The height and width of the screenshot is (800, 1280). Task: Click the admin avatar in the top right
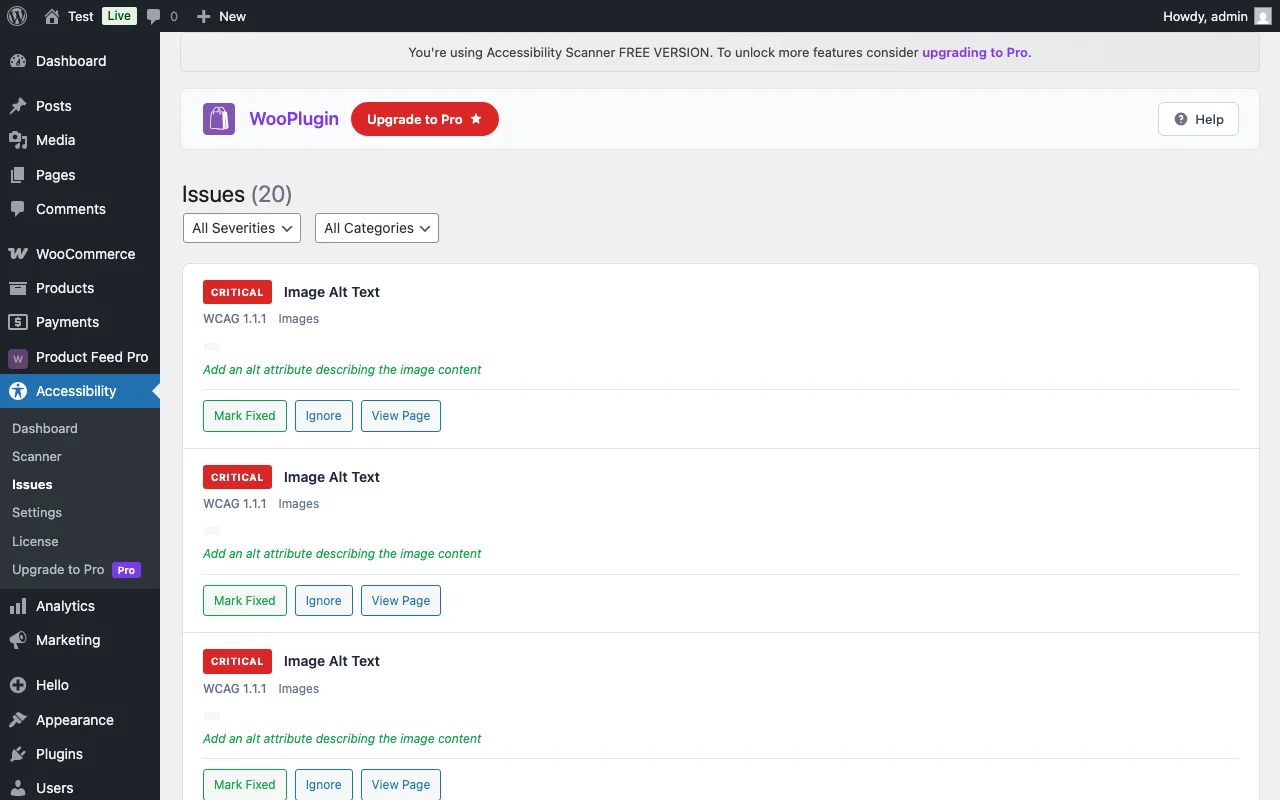click(x=1262, y=16)
